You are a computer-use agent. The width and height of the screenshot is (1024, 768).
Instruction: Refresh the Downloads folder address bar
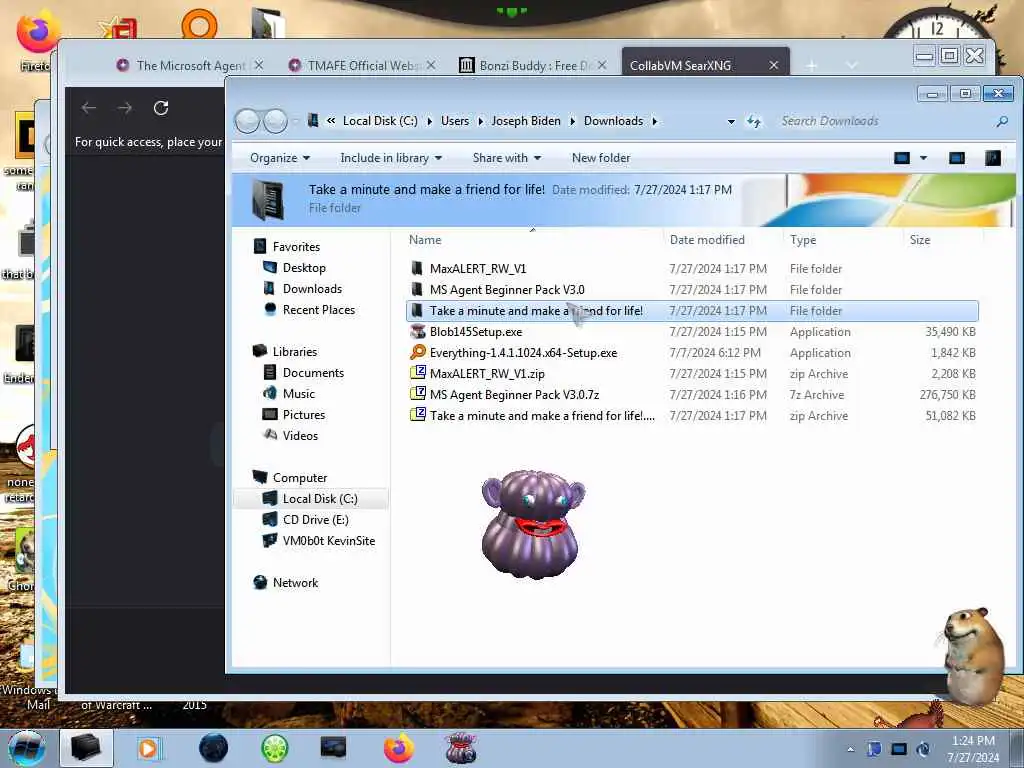tap(754, 121)
